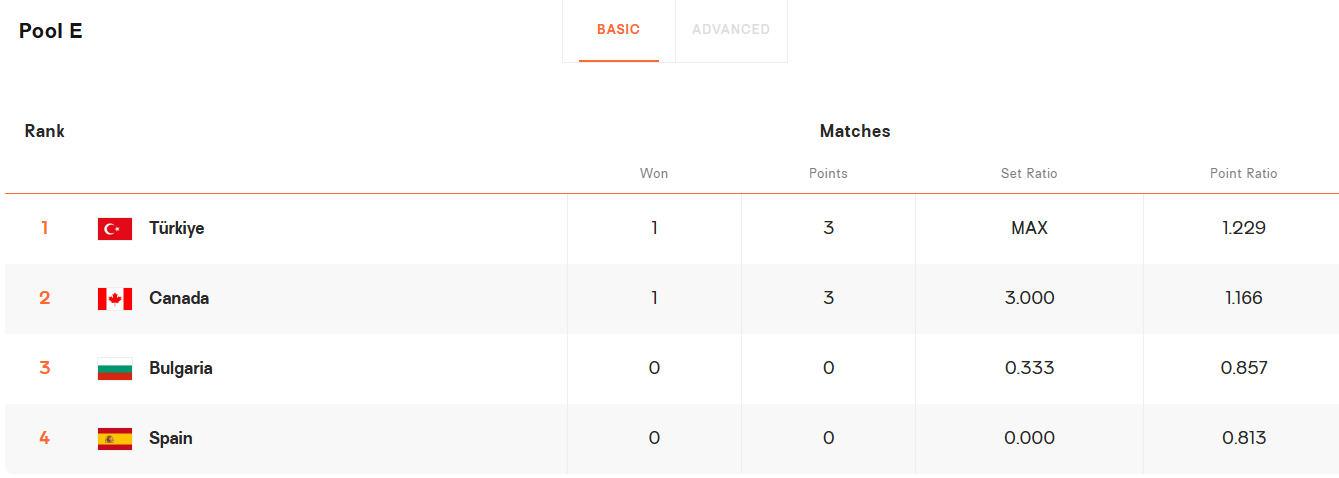Viewport: 1339px width, 478px height.
Task: Click the Won column header
Action: [654, 173]
